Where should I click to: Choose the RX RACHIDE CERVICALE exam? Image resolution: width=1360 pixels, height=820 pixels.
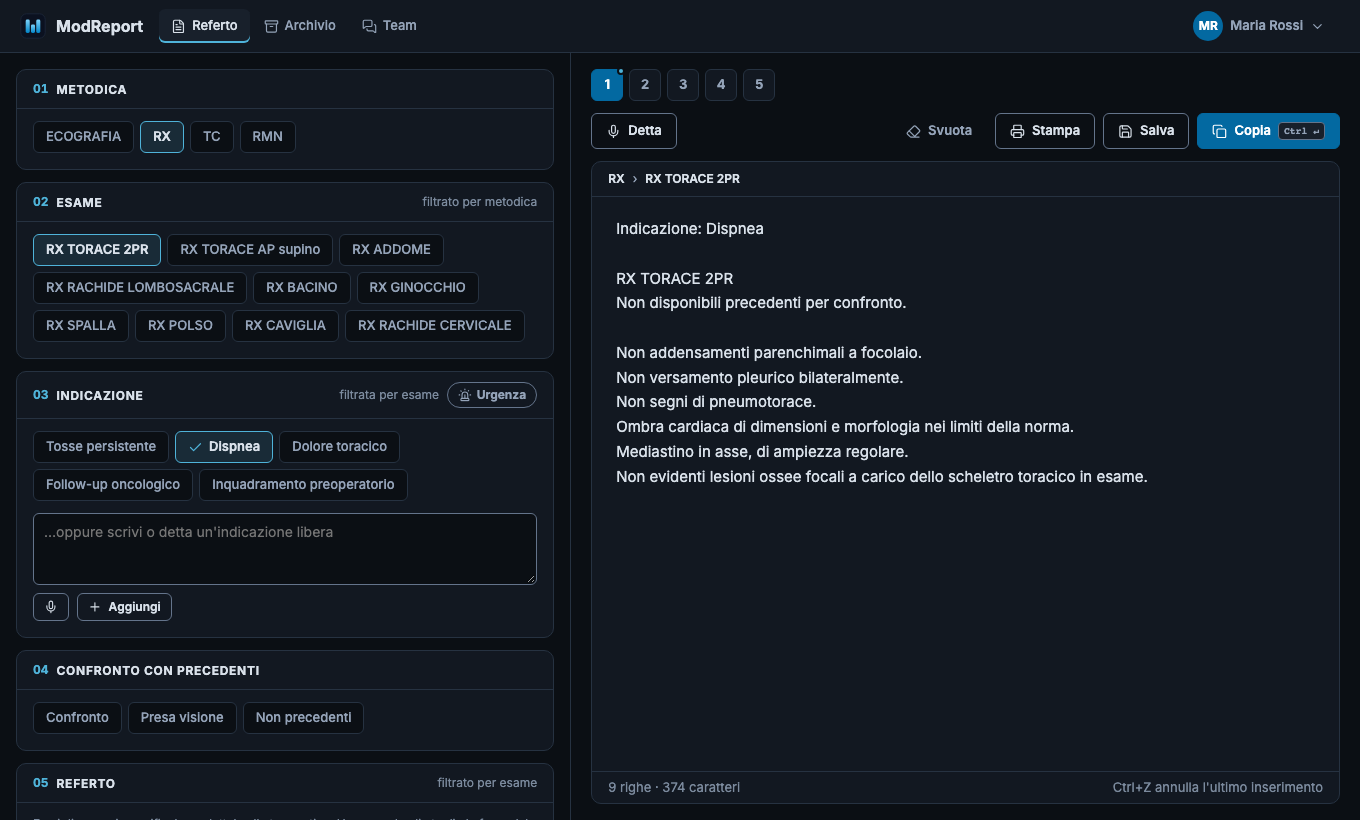point(435,326)
